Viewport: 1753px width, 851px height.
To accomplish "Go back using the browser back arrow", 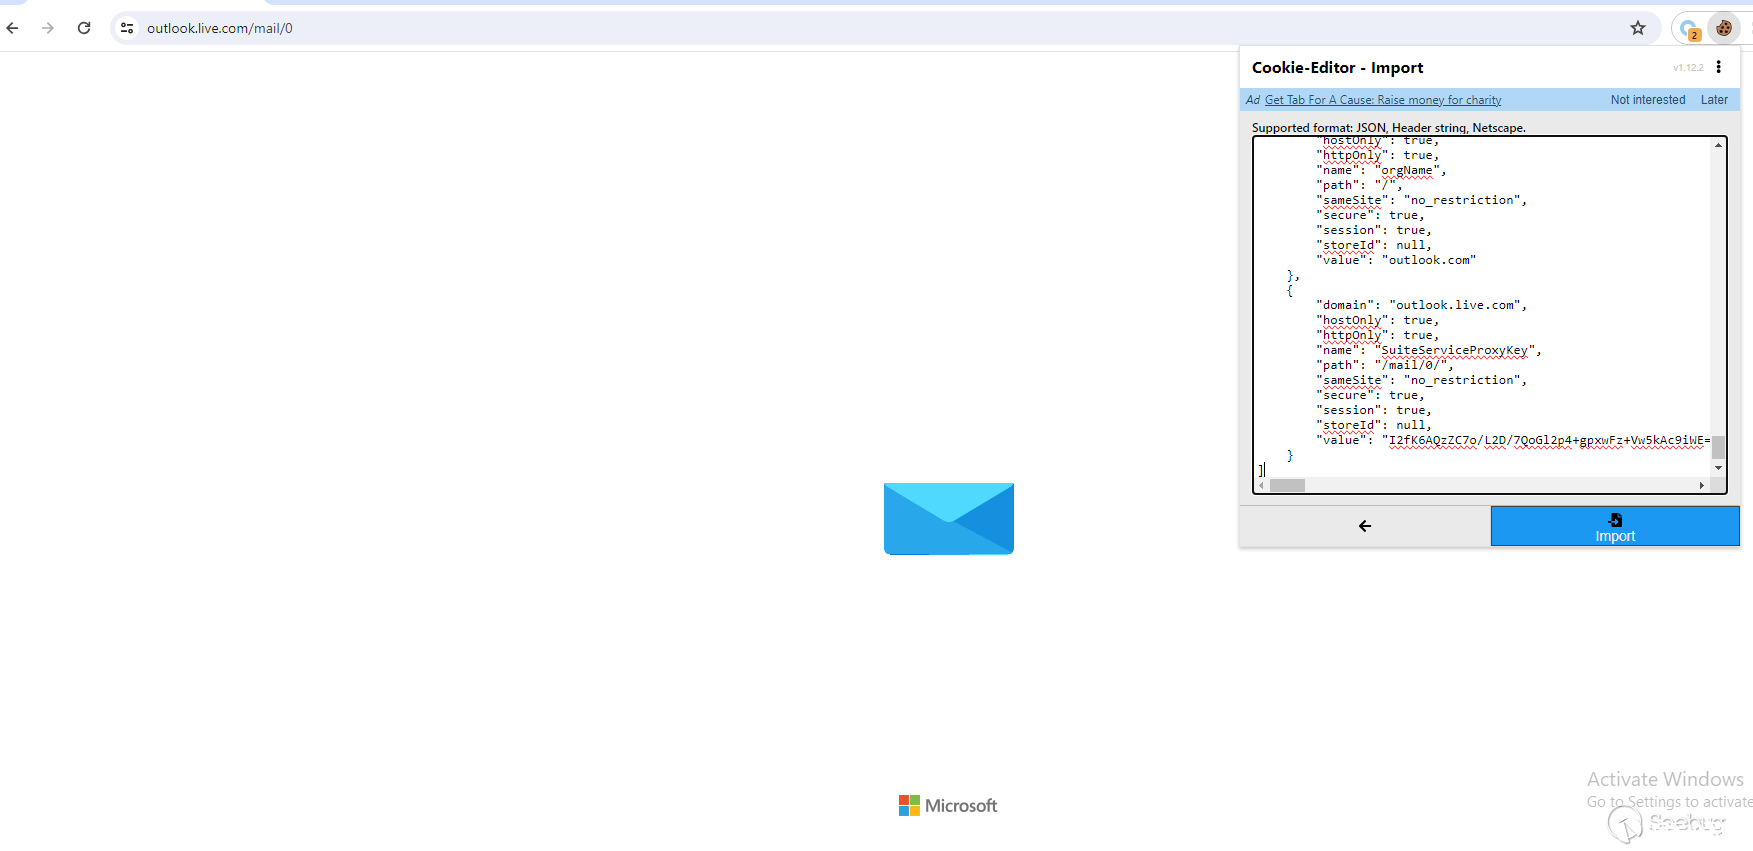I will point(13,28).
